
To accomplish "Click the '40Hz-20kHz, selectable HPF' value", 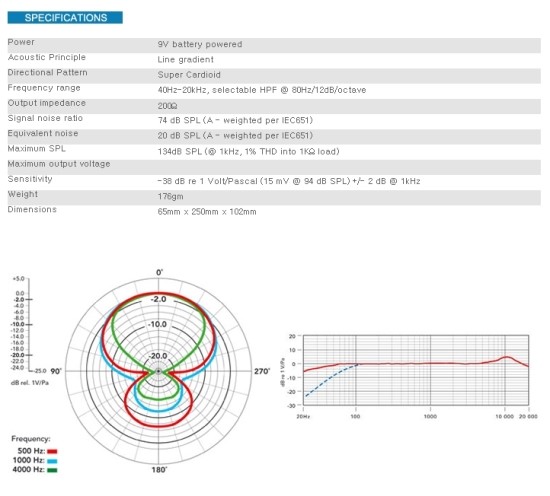I will point(262,90).
